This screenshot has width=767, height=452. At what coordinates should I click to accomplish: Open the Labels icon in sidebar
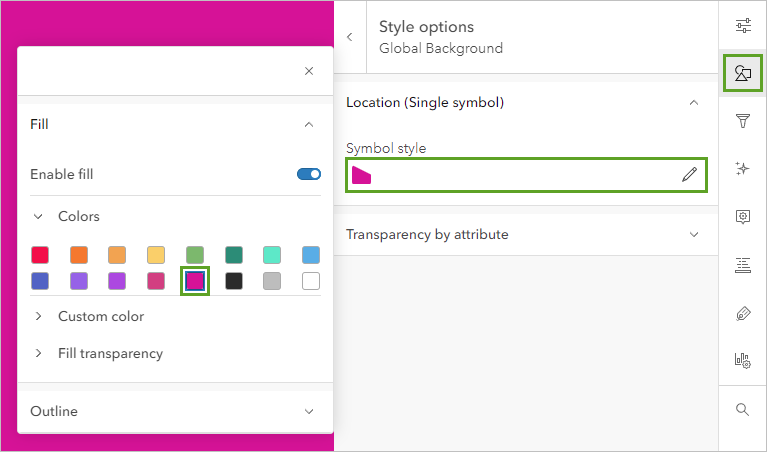click(x=743, y=265)
